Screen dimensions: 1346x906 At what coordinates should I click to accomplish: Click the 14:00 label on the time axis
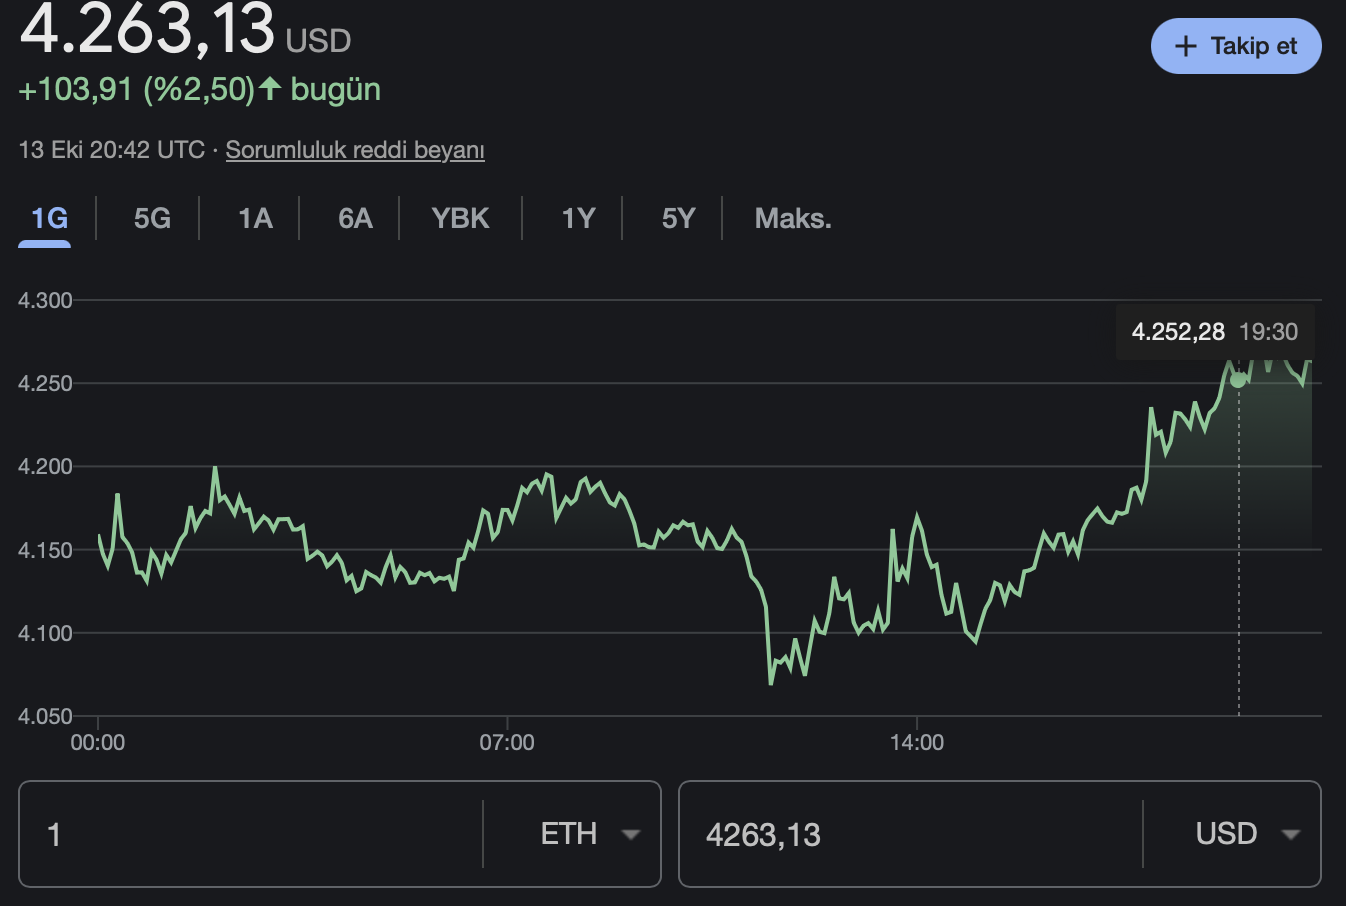tap(917, 743)
